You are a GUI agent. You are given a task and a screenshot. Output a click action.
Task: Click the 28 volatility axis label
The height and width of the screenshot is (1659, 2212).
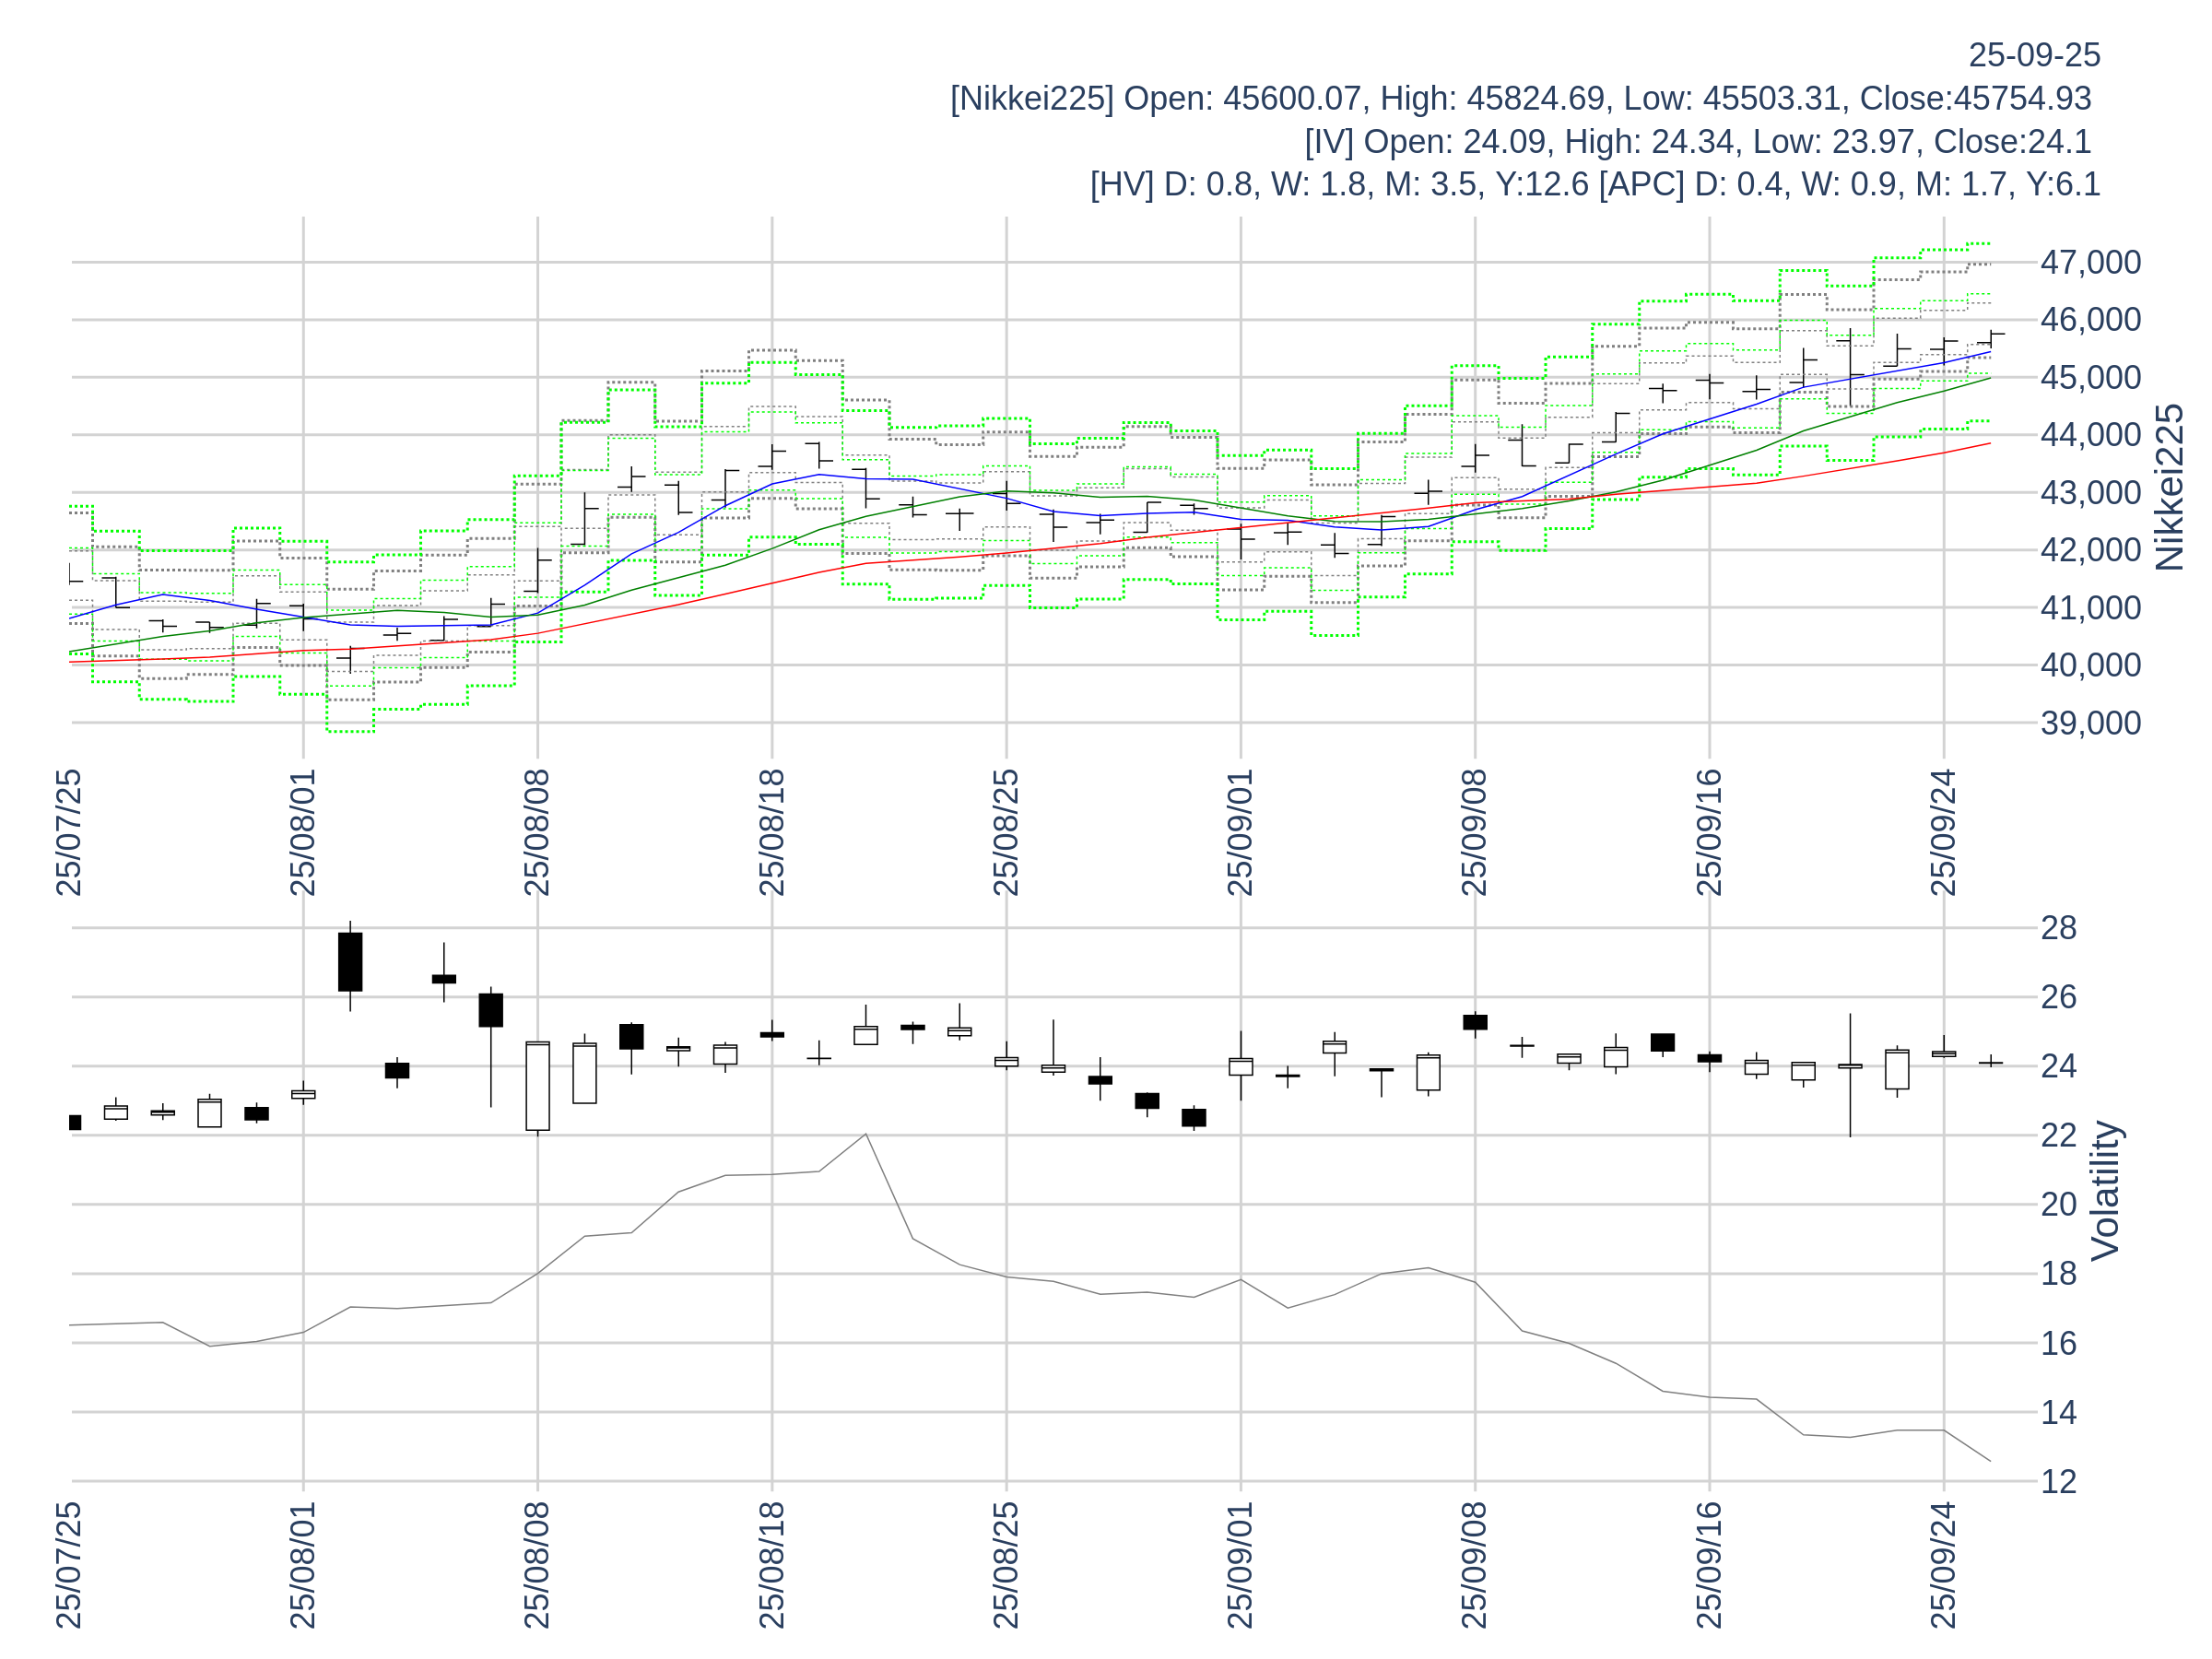(x=2058, y=928)
